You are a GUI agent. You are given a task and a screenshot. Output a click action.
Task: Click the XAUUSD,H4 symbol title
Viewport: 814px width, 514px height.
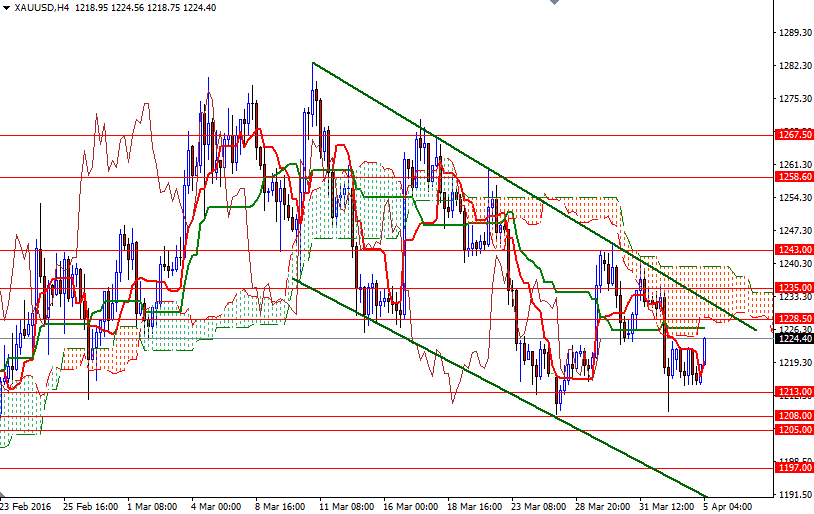(x=42, y=8)
